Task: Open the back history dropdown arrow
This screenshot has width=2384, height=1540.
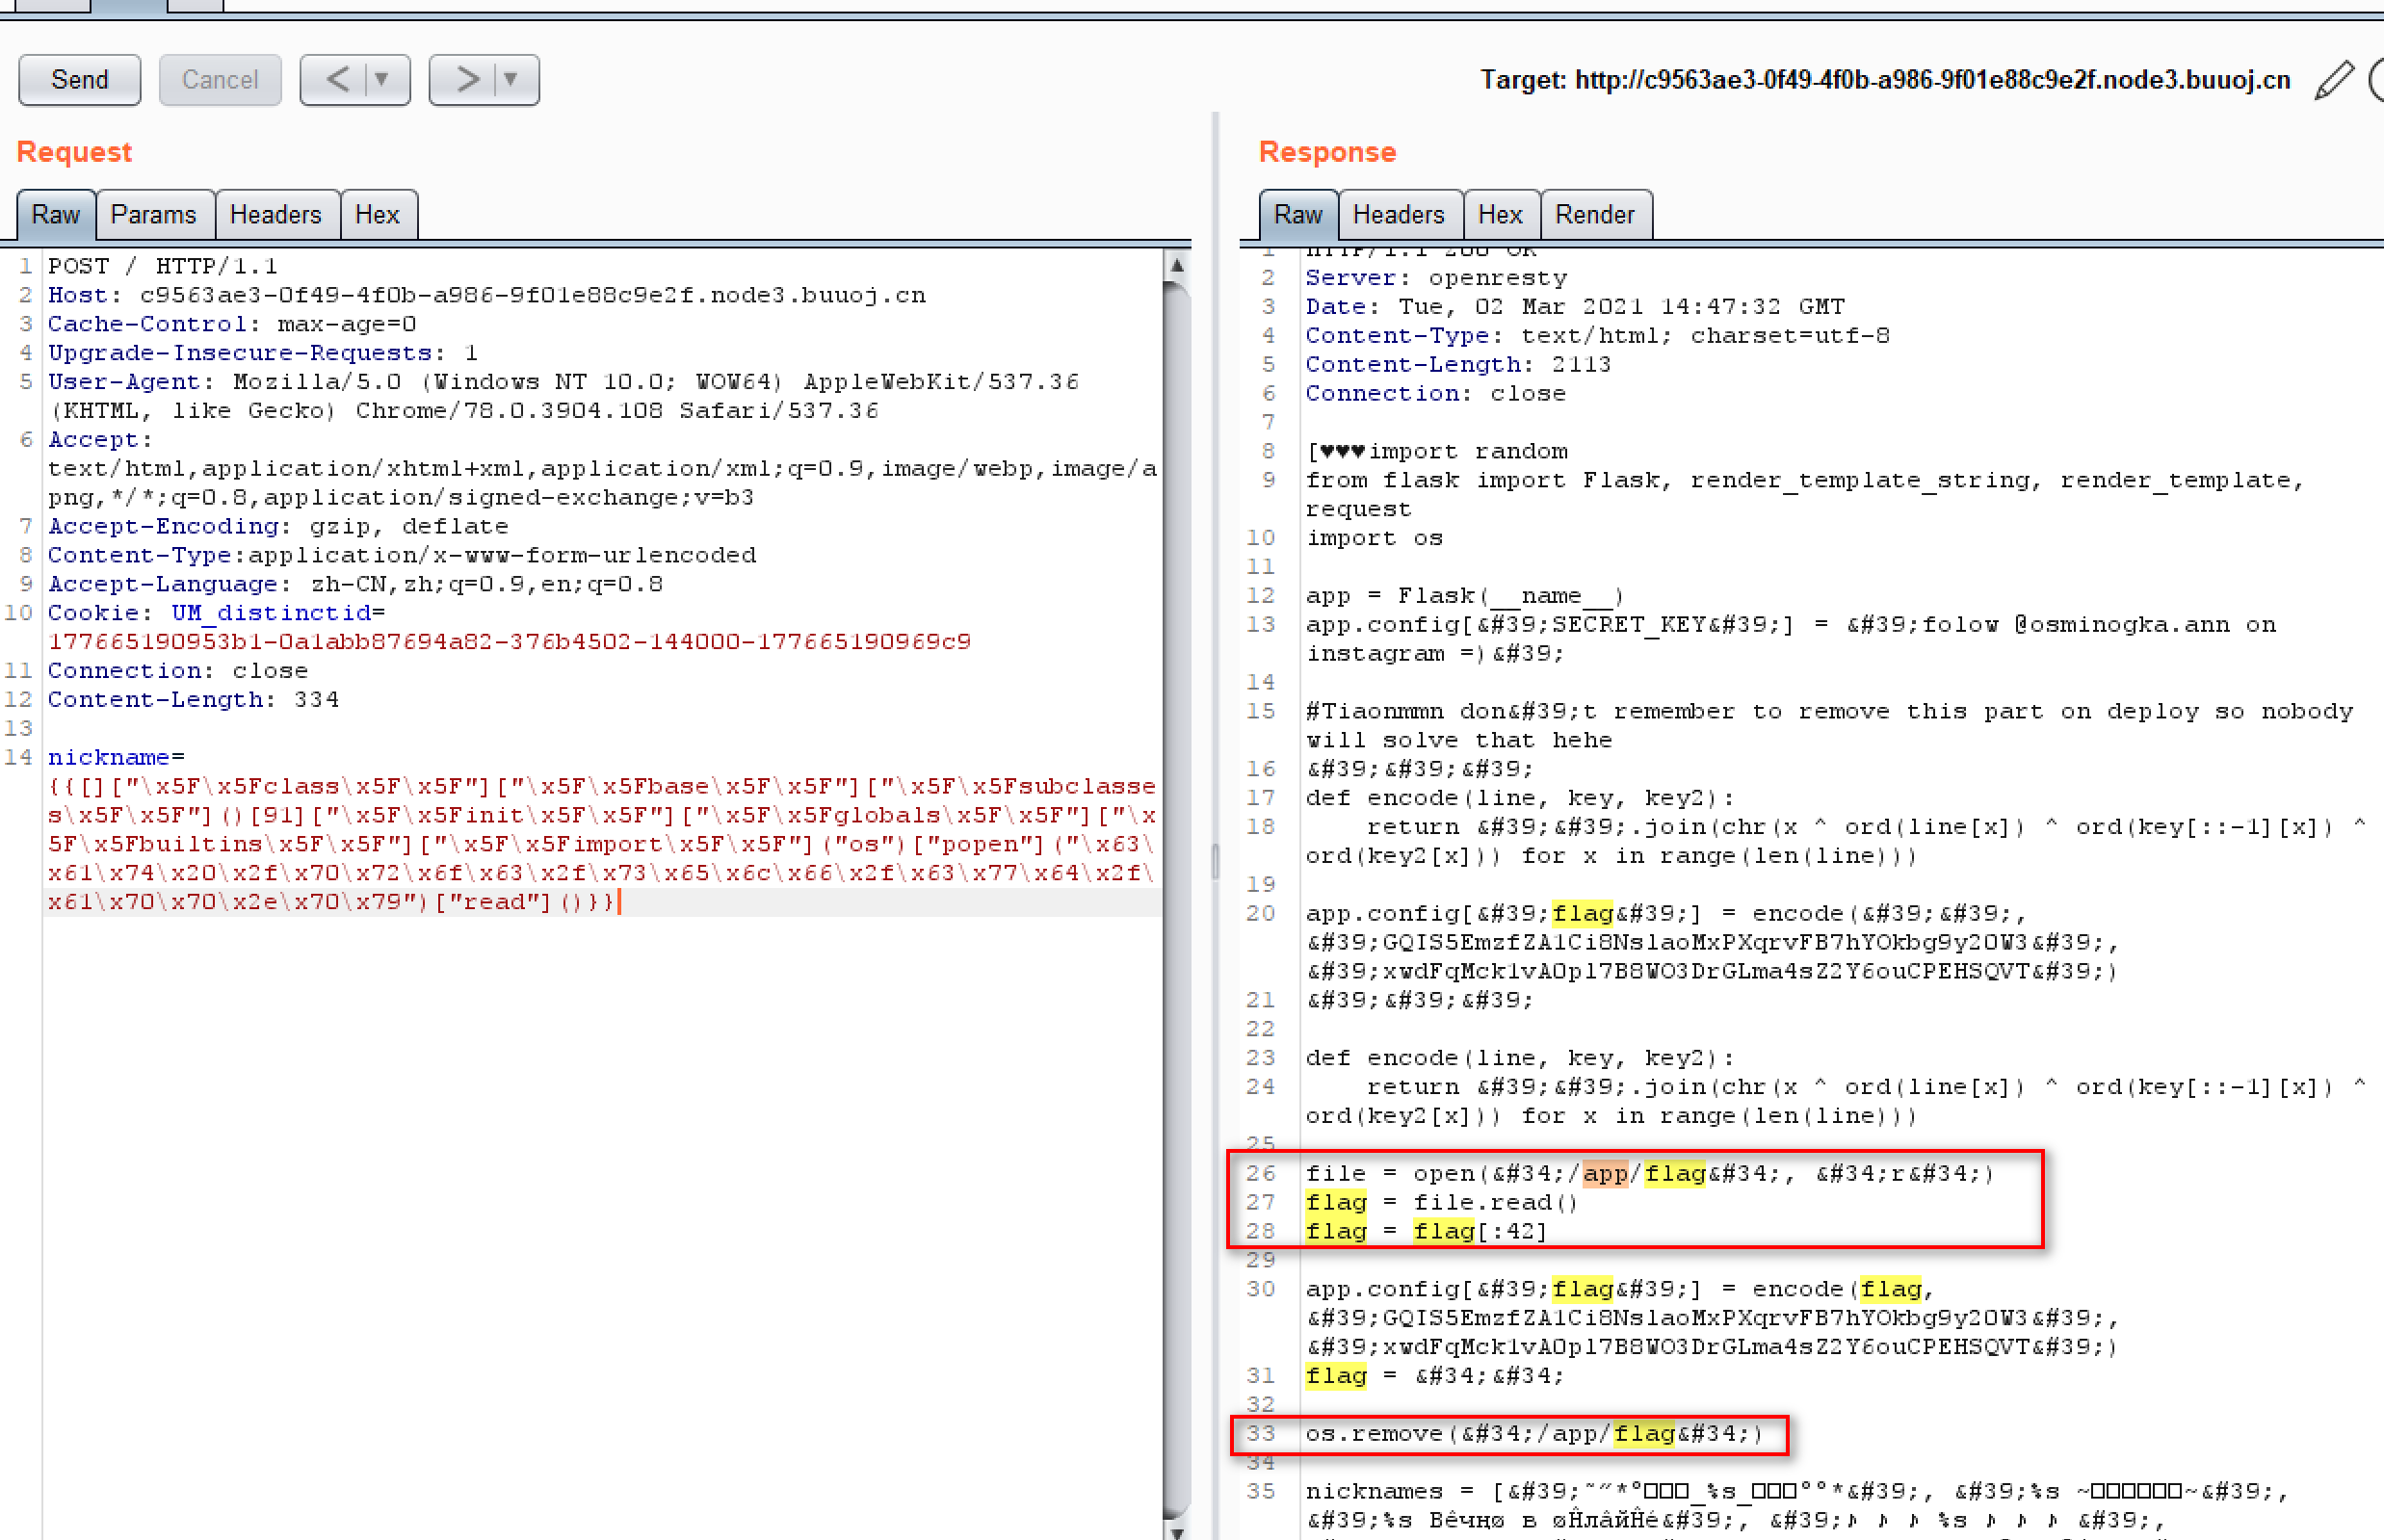Action: click(x=383, y=79)
